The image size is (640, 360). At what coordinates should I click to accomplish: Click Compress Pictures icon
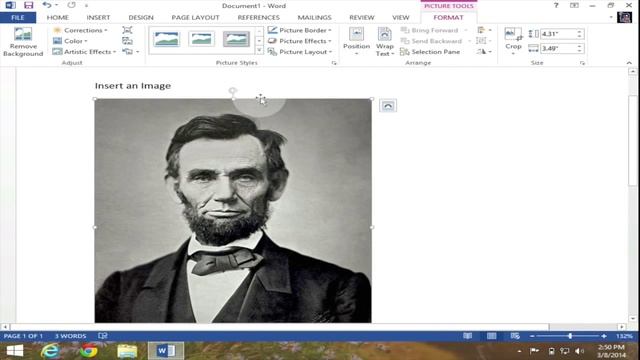point(127,30)
